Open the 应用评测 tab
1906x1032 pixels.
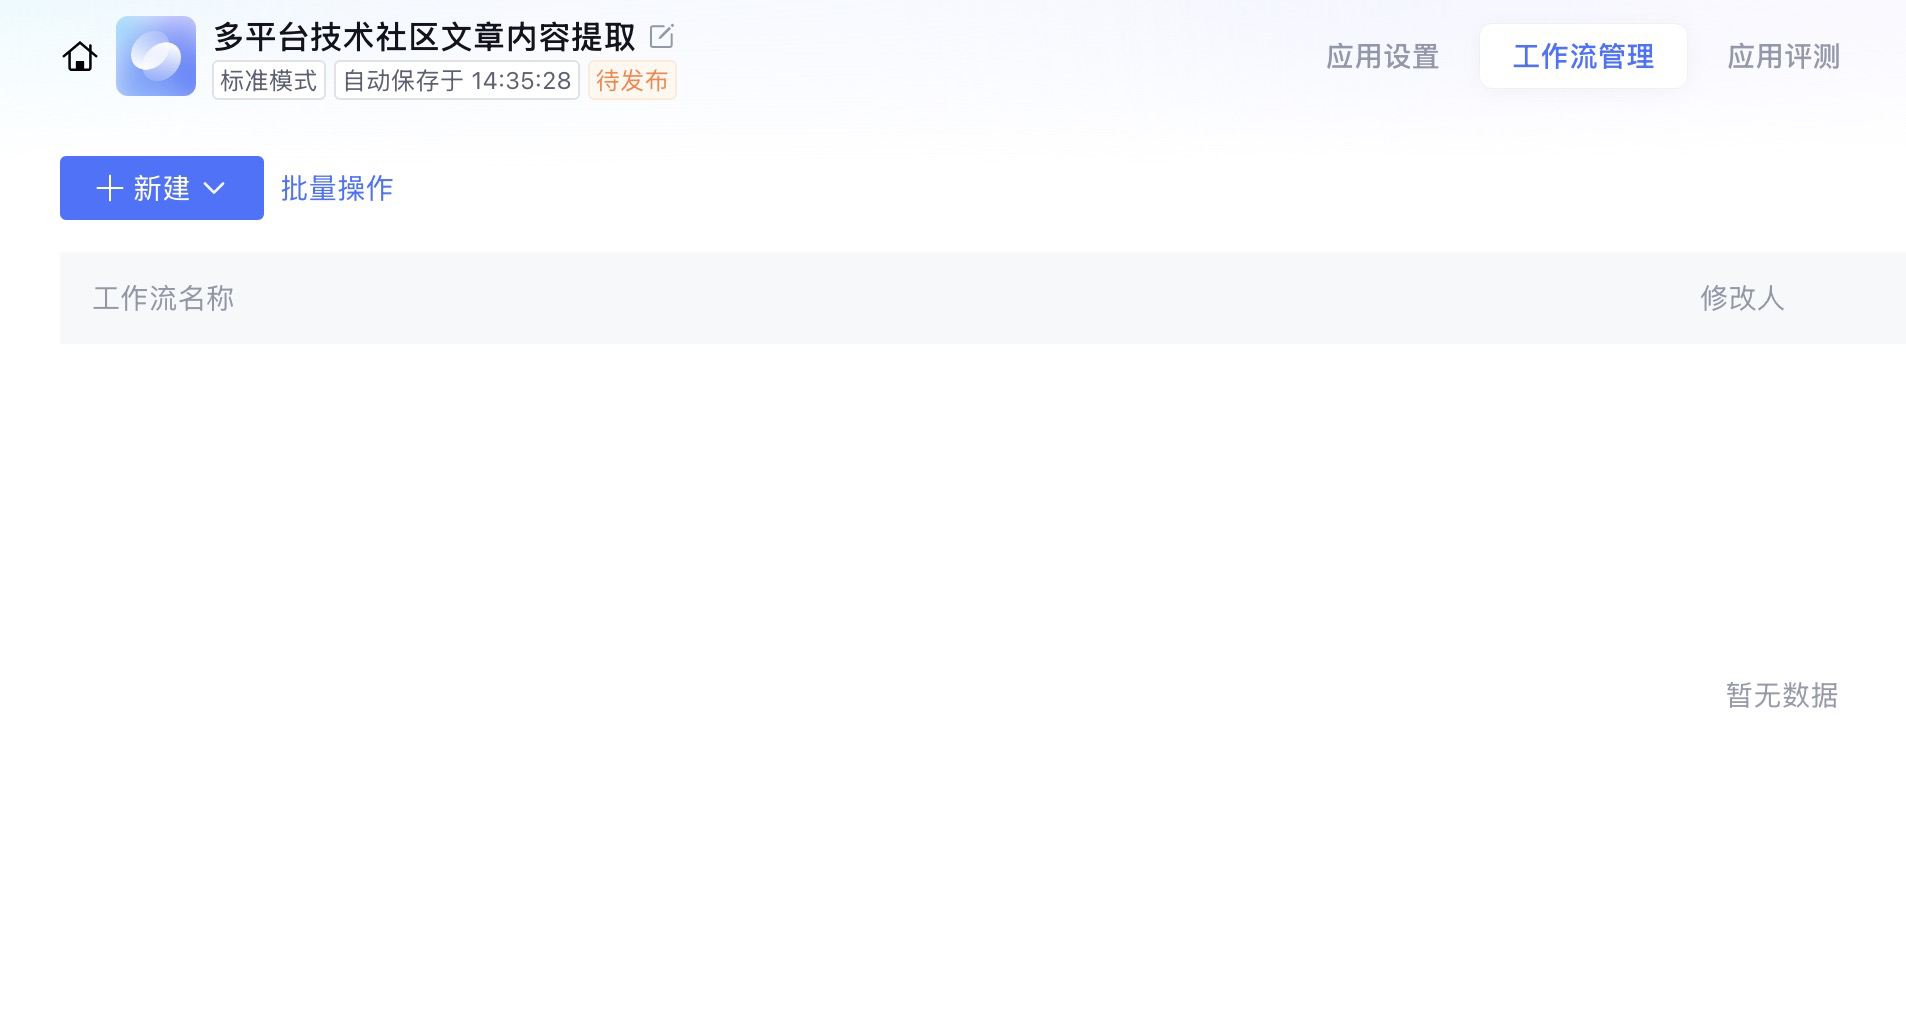pyautogui.click(x=1784, y=56)
